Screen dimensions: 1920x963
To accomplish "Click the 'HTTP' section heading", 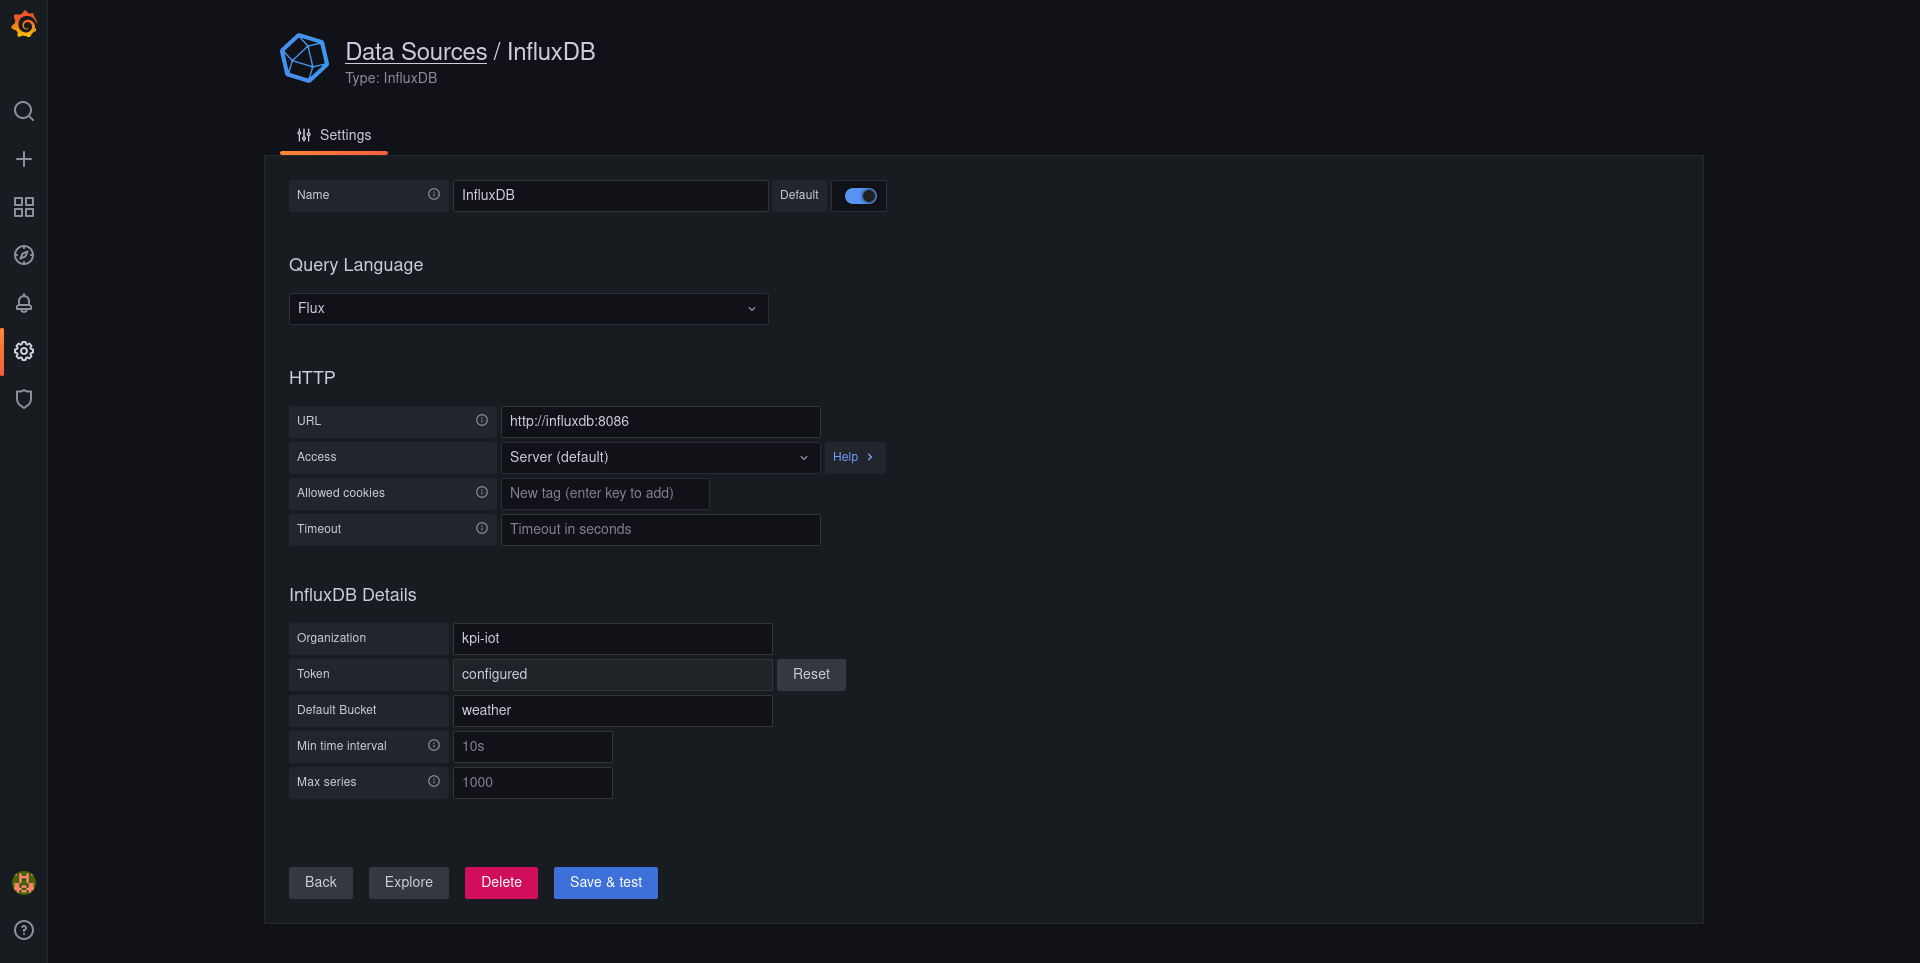I will tap(312, 378).
